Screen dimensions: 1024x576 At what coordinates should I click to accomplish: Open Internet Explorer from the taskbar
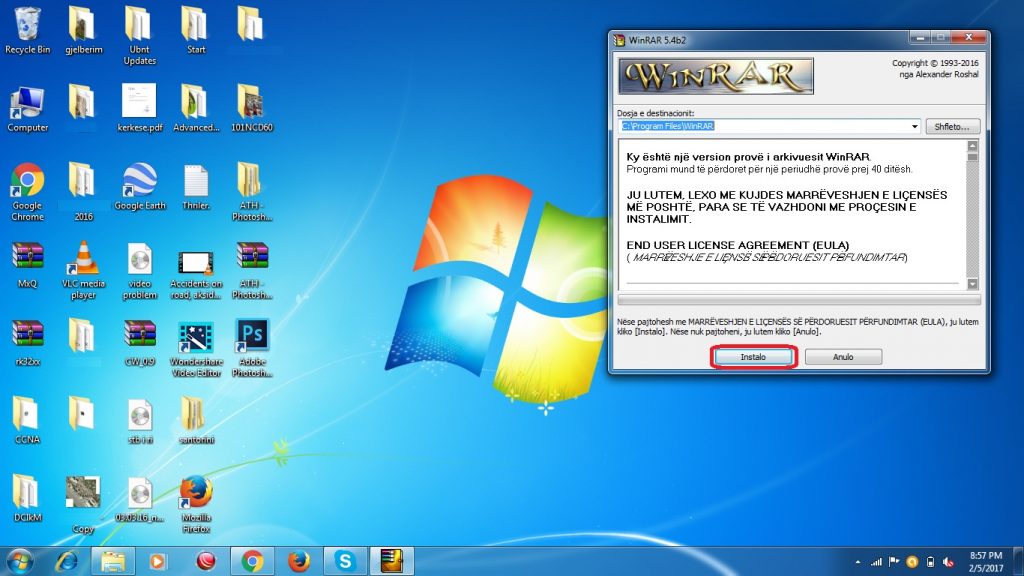[x=67, y=561]
